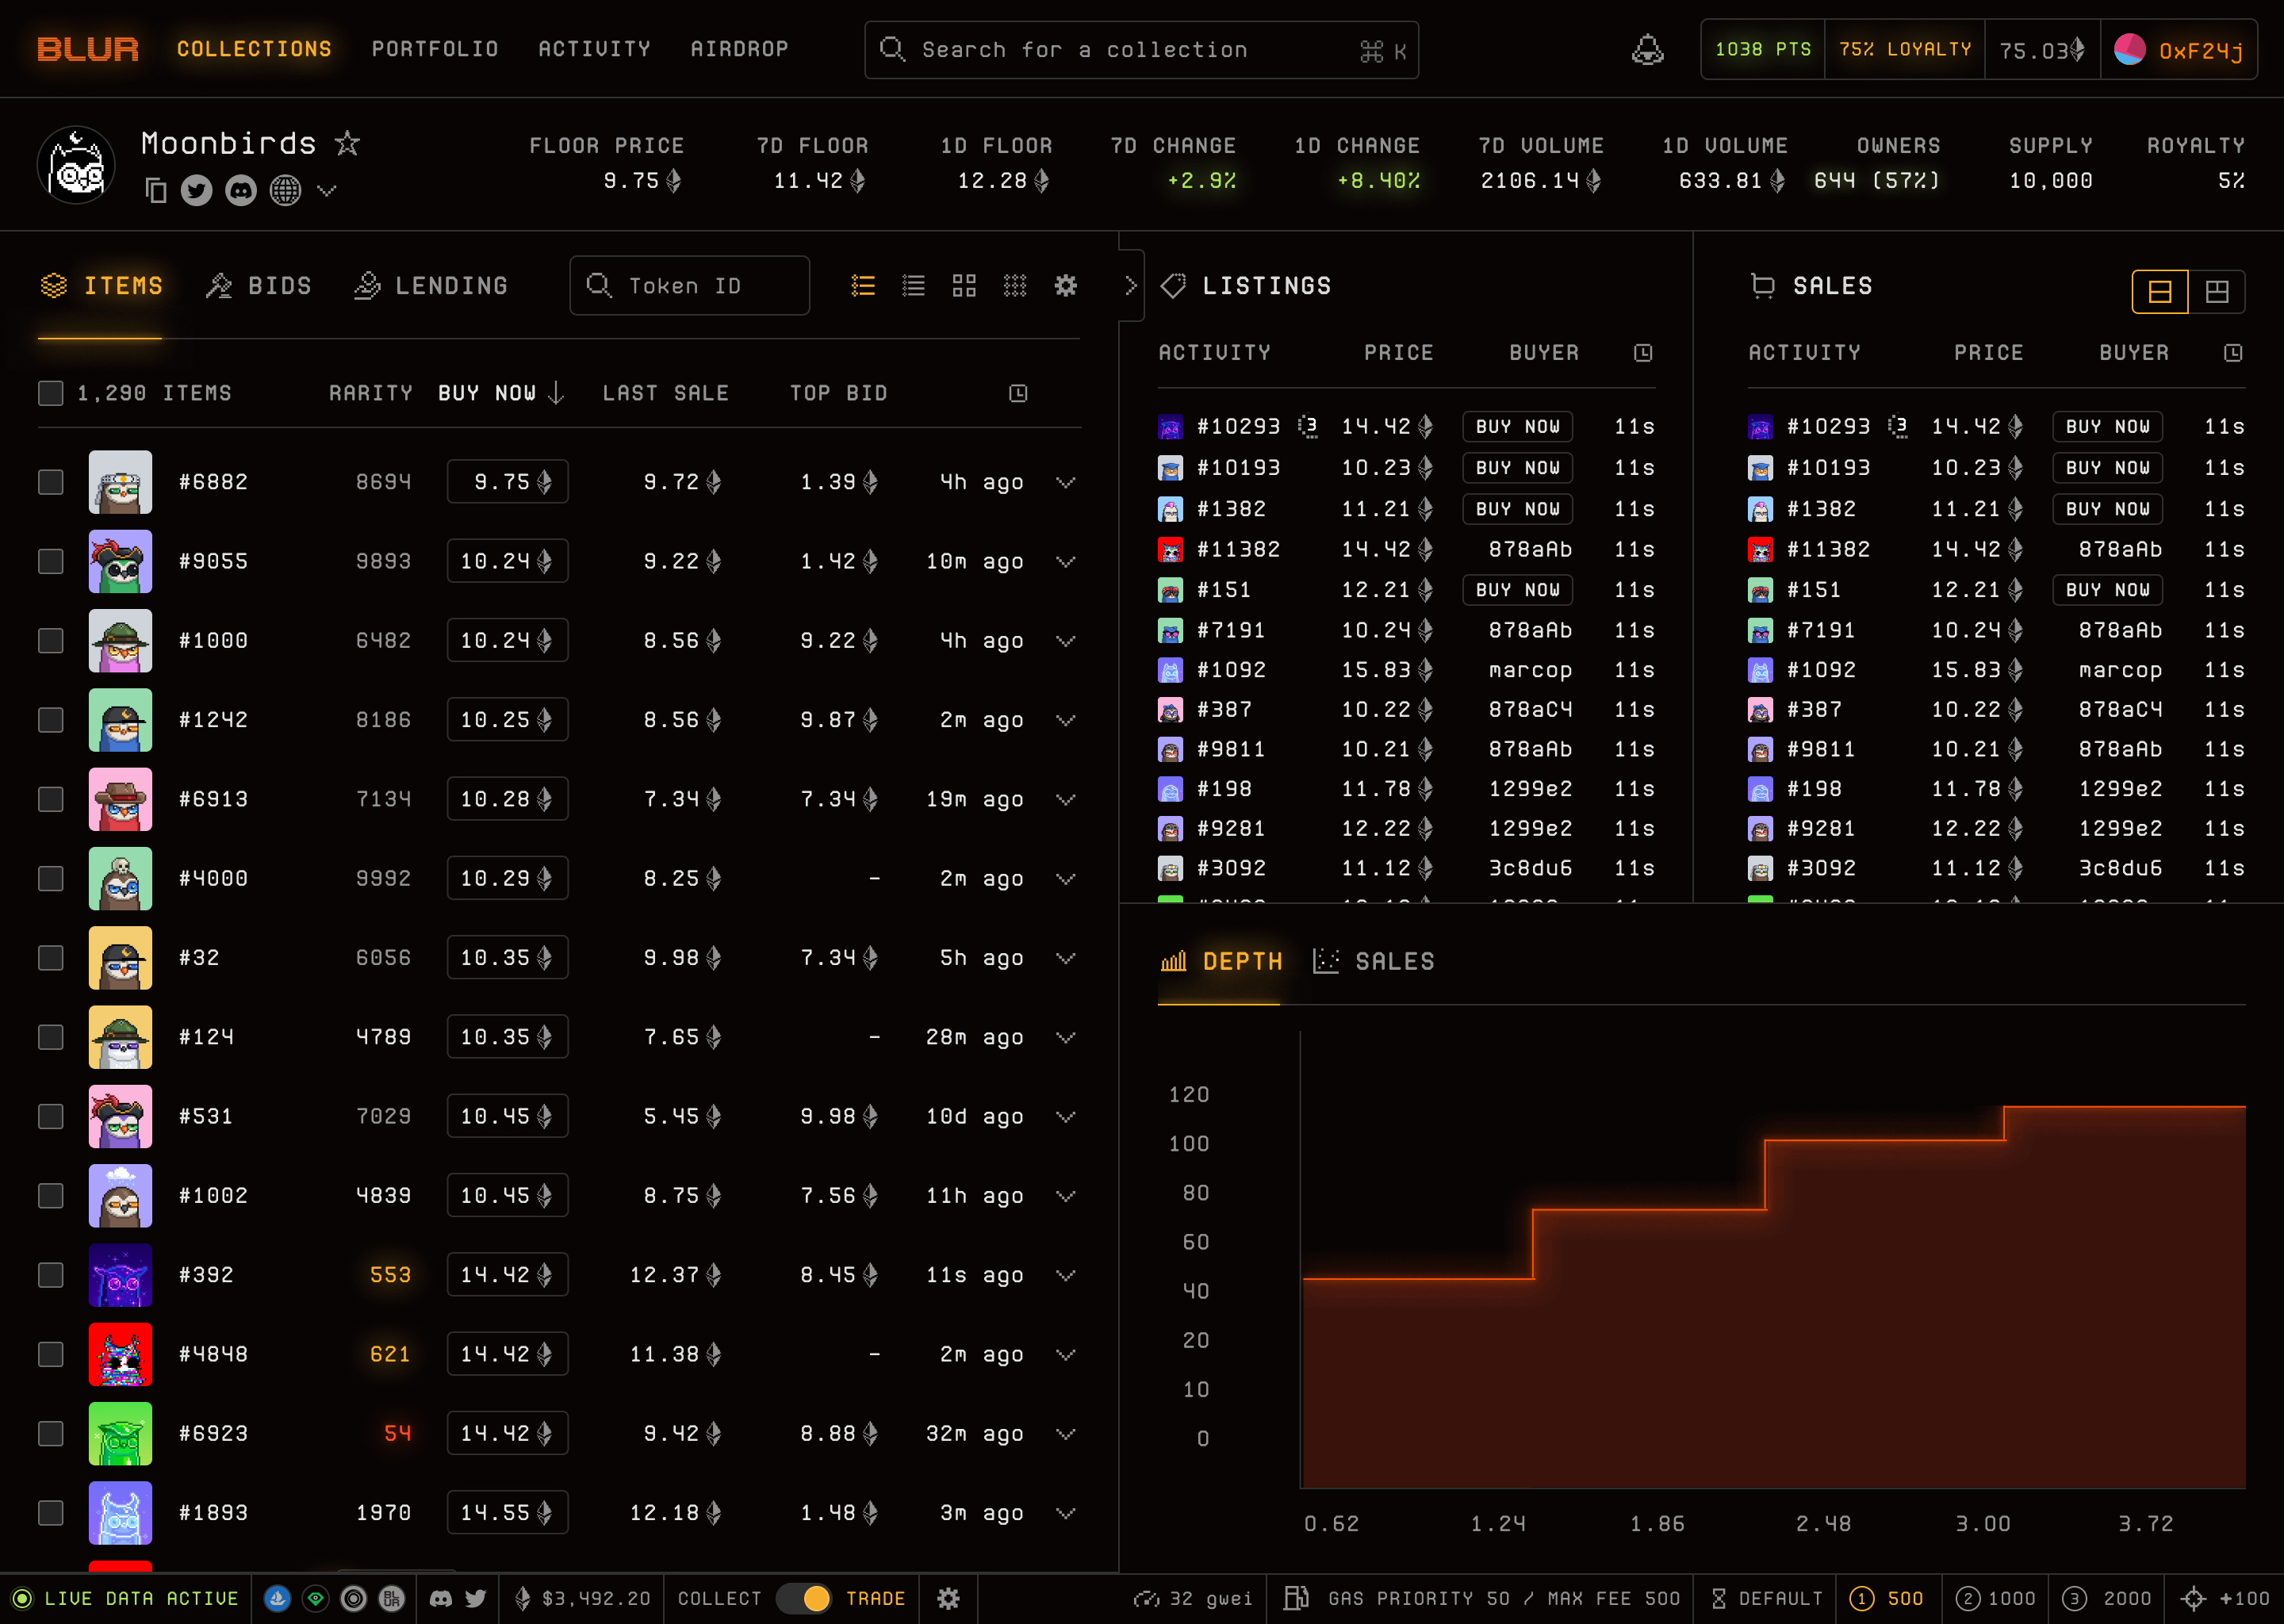Image resolution: width=2284 pixels, height=1624 pixels.
Task: Check the box for item #392
Action: click(50, 1275)
